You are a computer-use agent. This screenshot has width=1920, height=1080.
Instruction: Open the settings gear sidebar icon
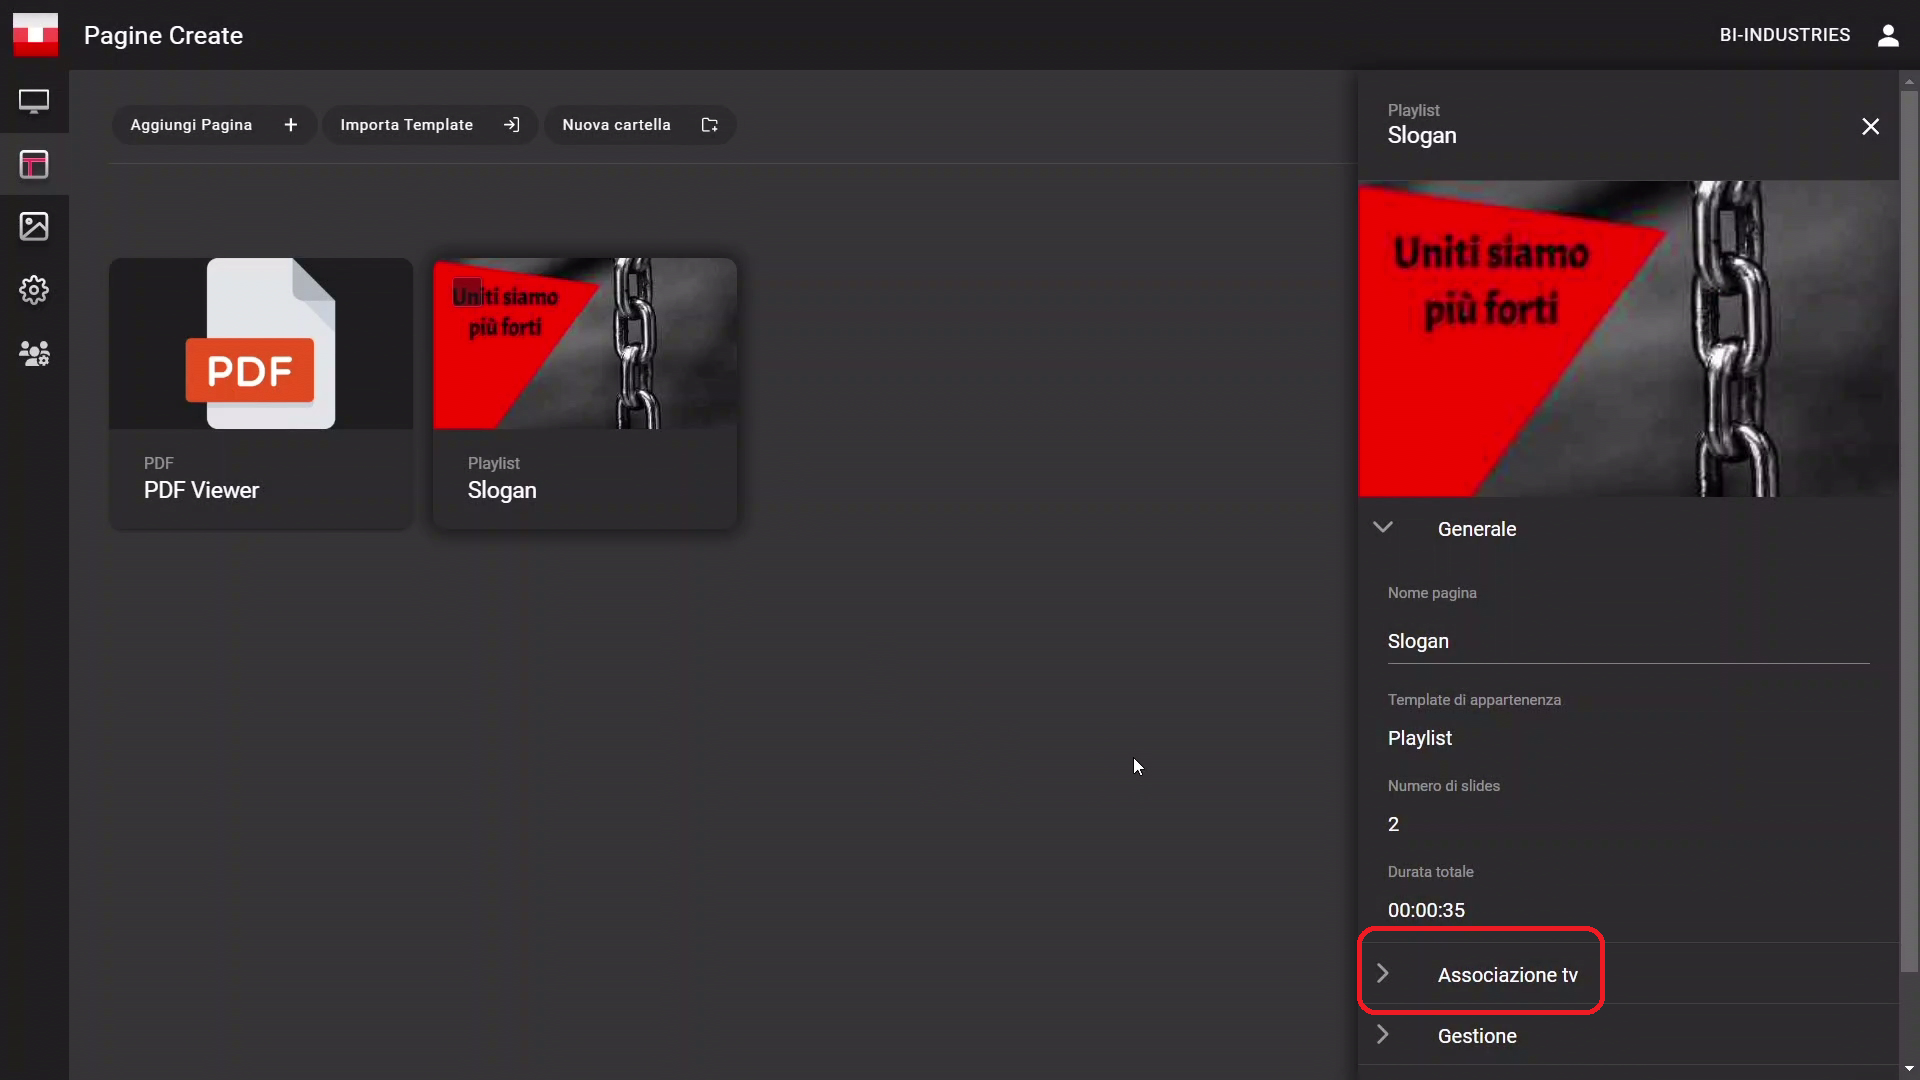click(34, 290)
